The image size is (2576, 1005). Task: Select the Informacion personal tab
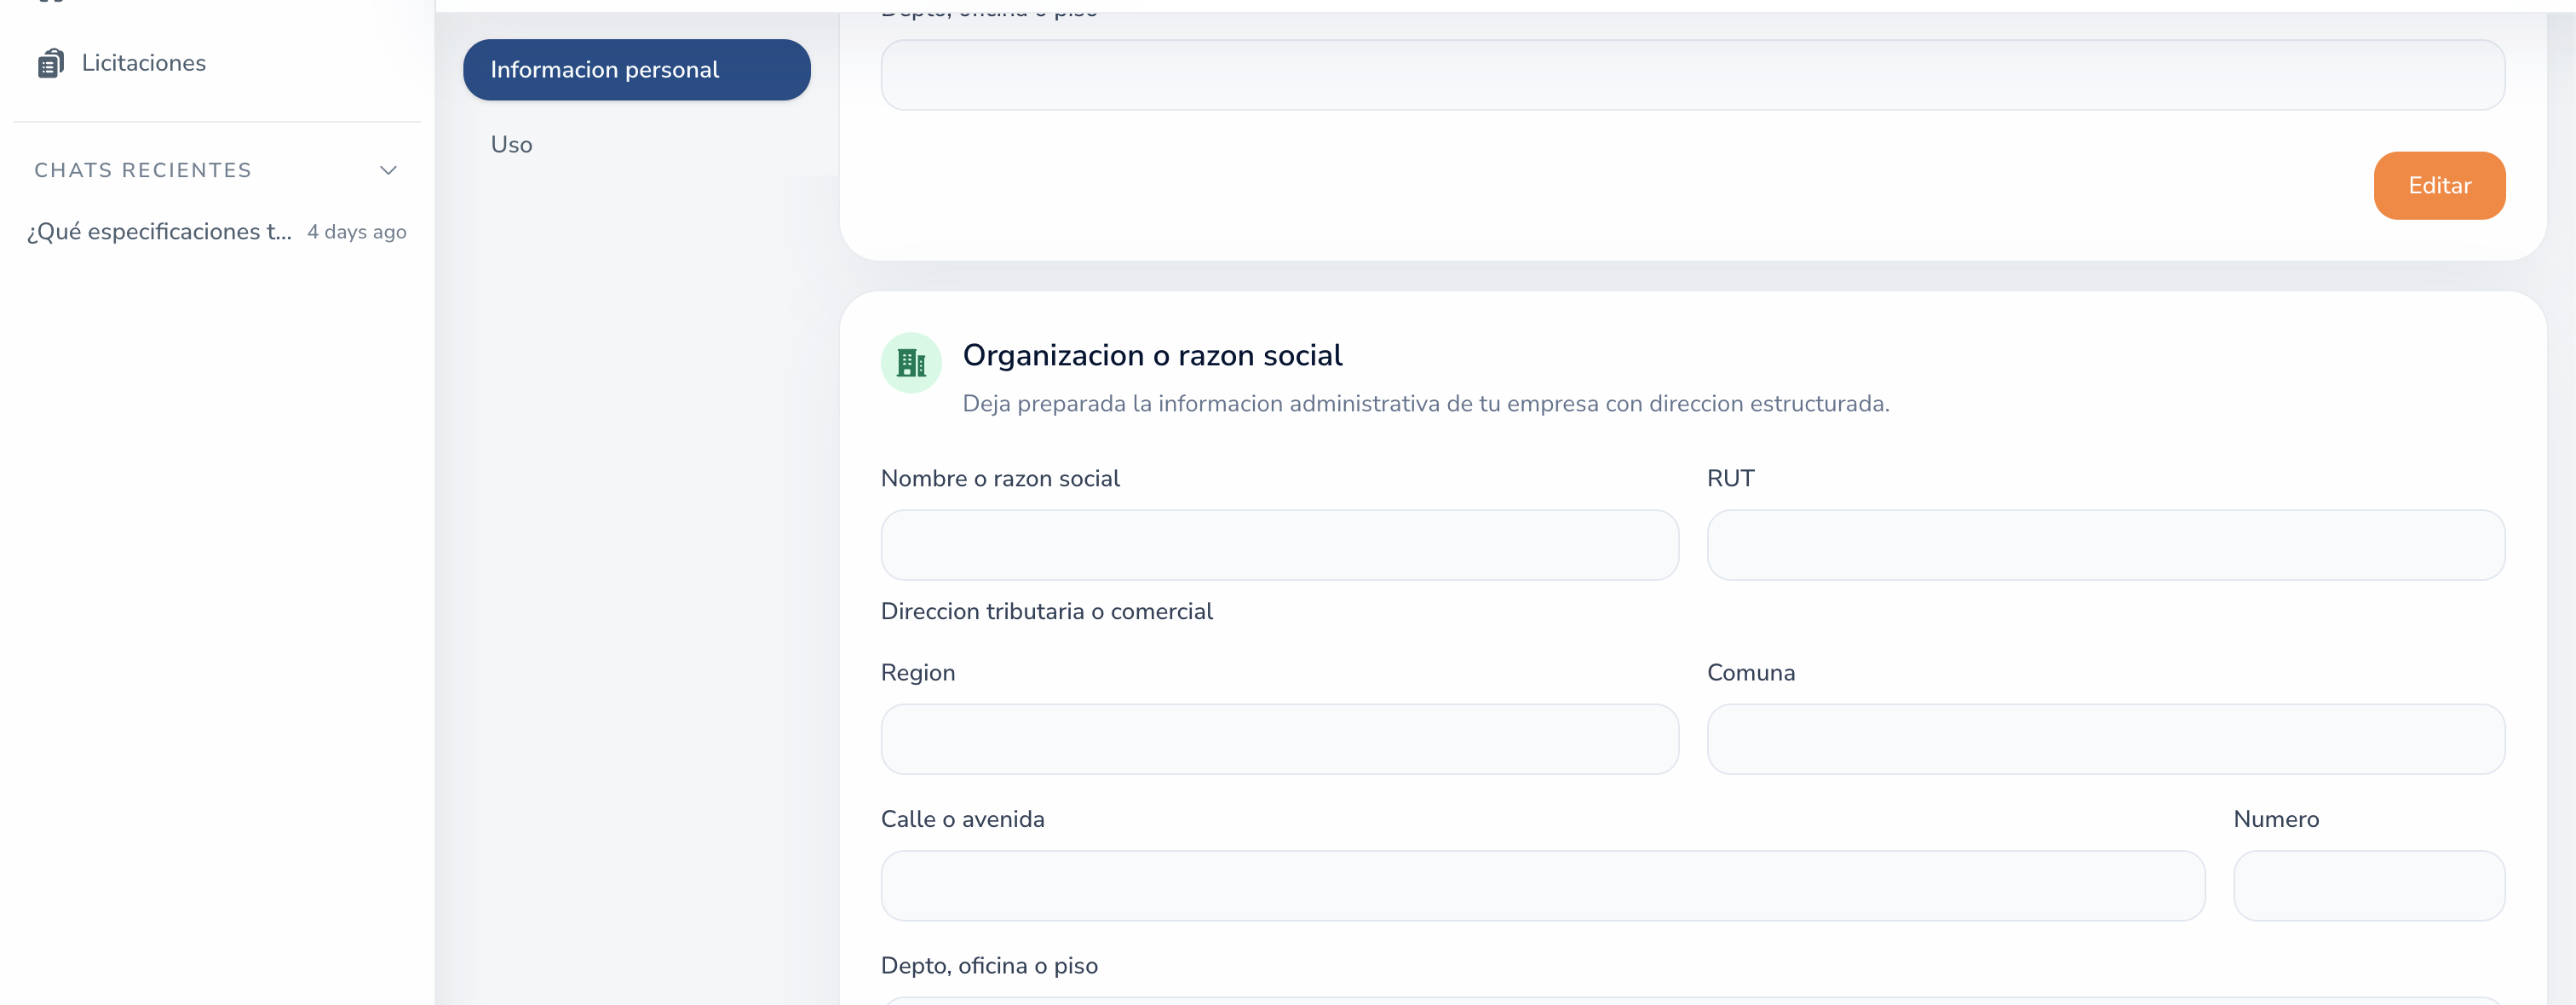point(636,69)
